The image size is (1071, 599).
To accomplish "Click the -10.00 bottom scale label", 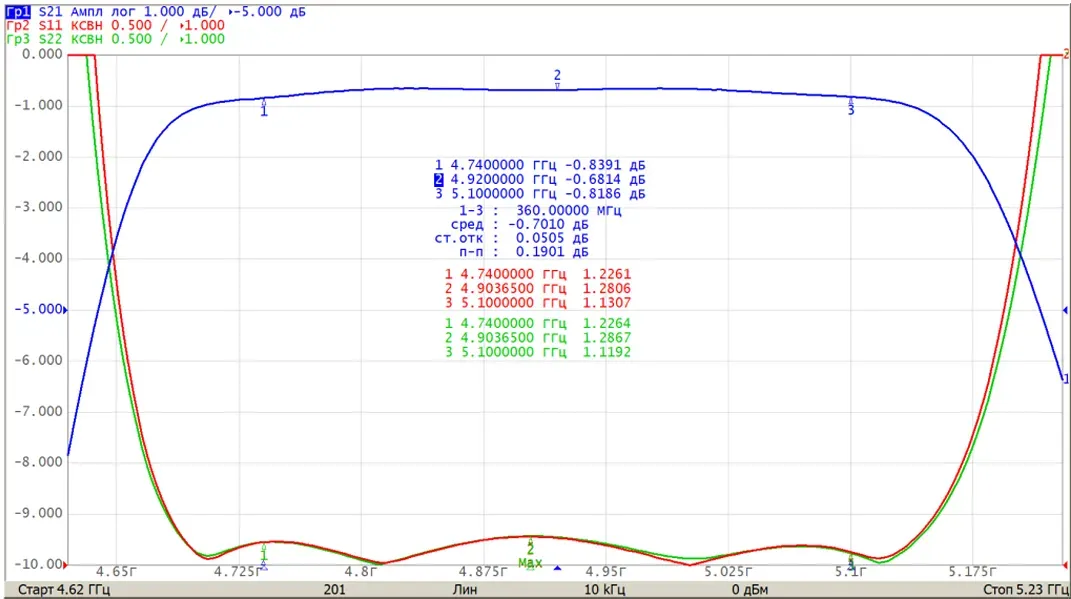I will click(x=38, y=564).
